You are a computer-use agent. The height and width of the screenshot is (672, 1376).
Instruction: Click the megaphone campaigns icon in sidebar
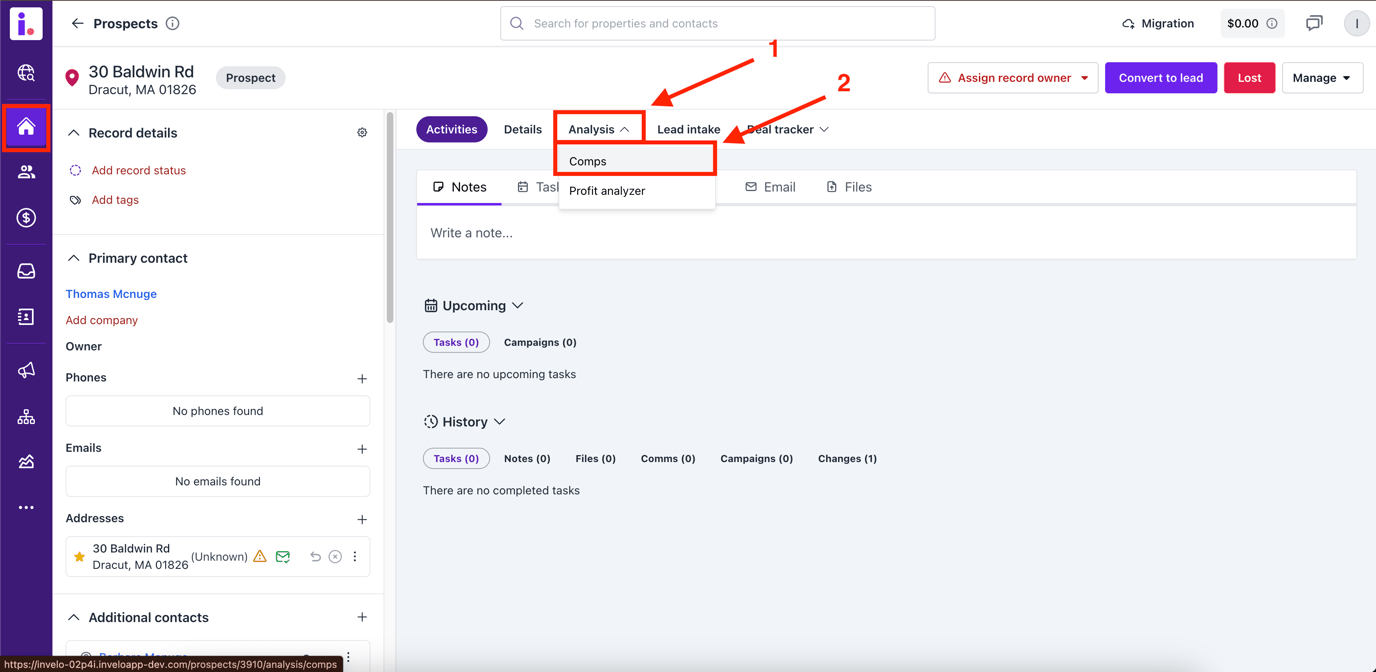(26, 370)
